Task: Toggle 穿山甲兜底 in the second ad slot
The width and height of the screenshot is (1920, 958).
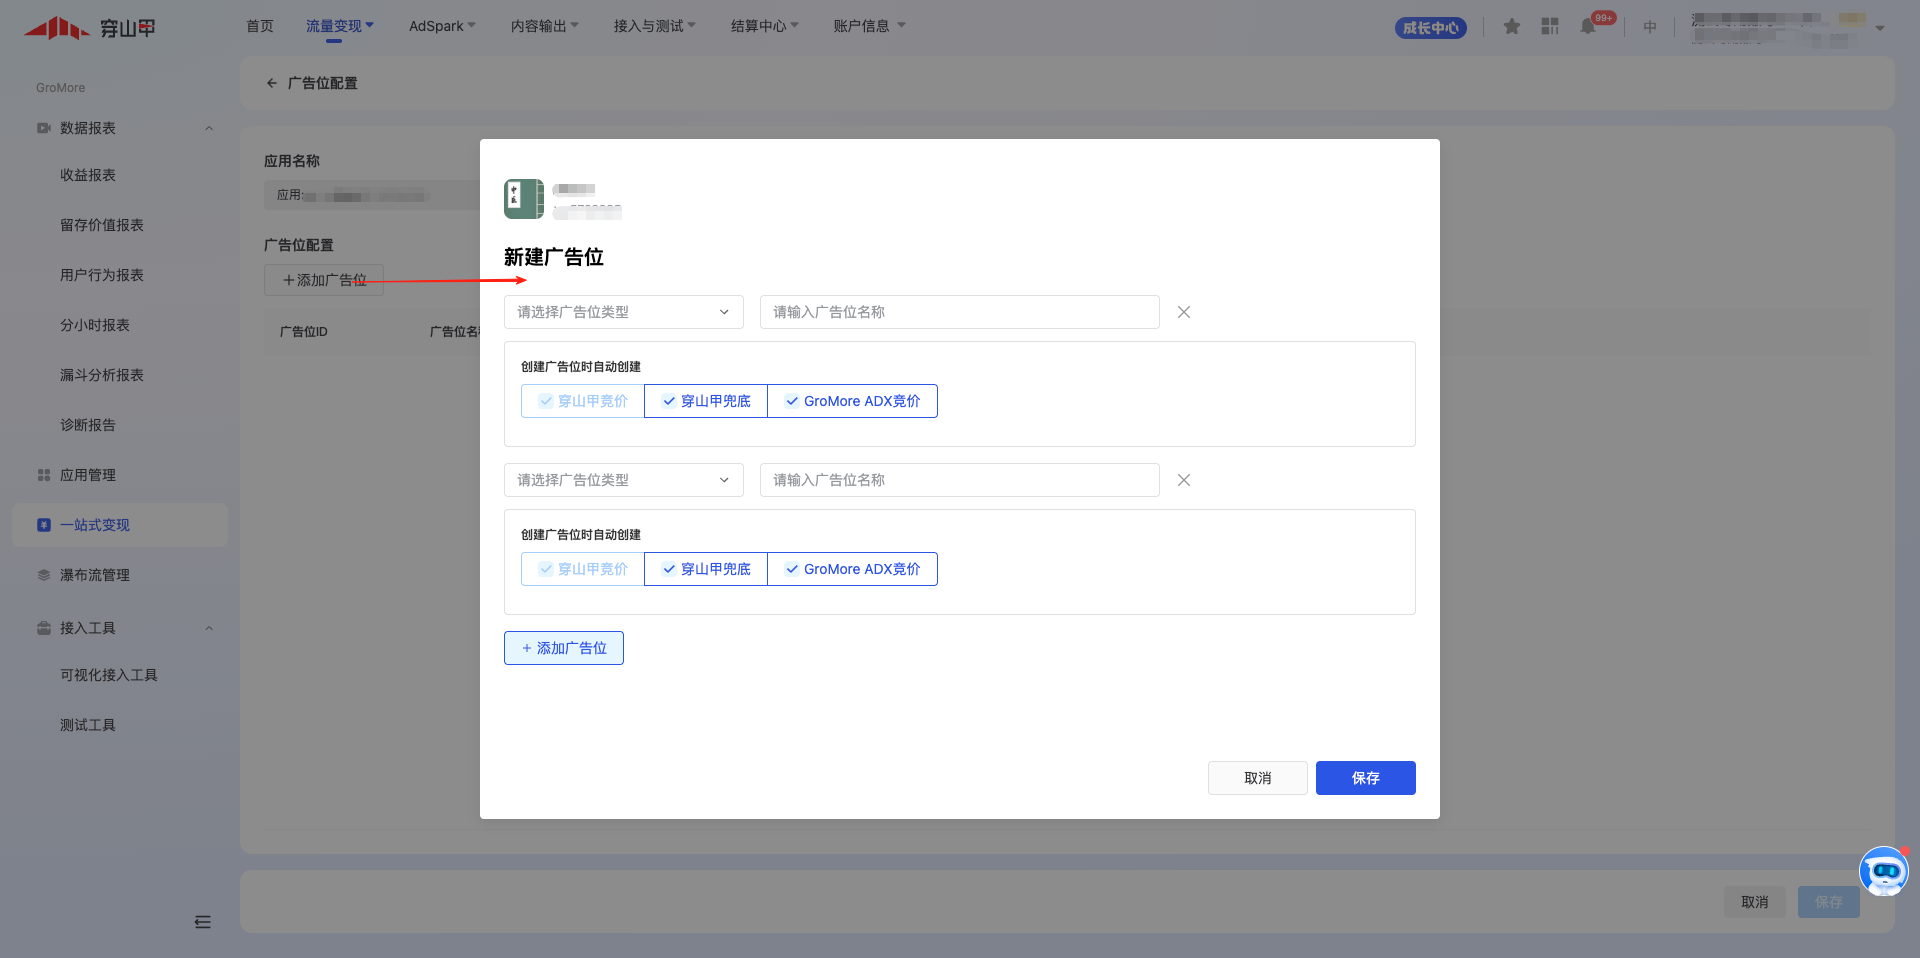Action: click(706, 569)
